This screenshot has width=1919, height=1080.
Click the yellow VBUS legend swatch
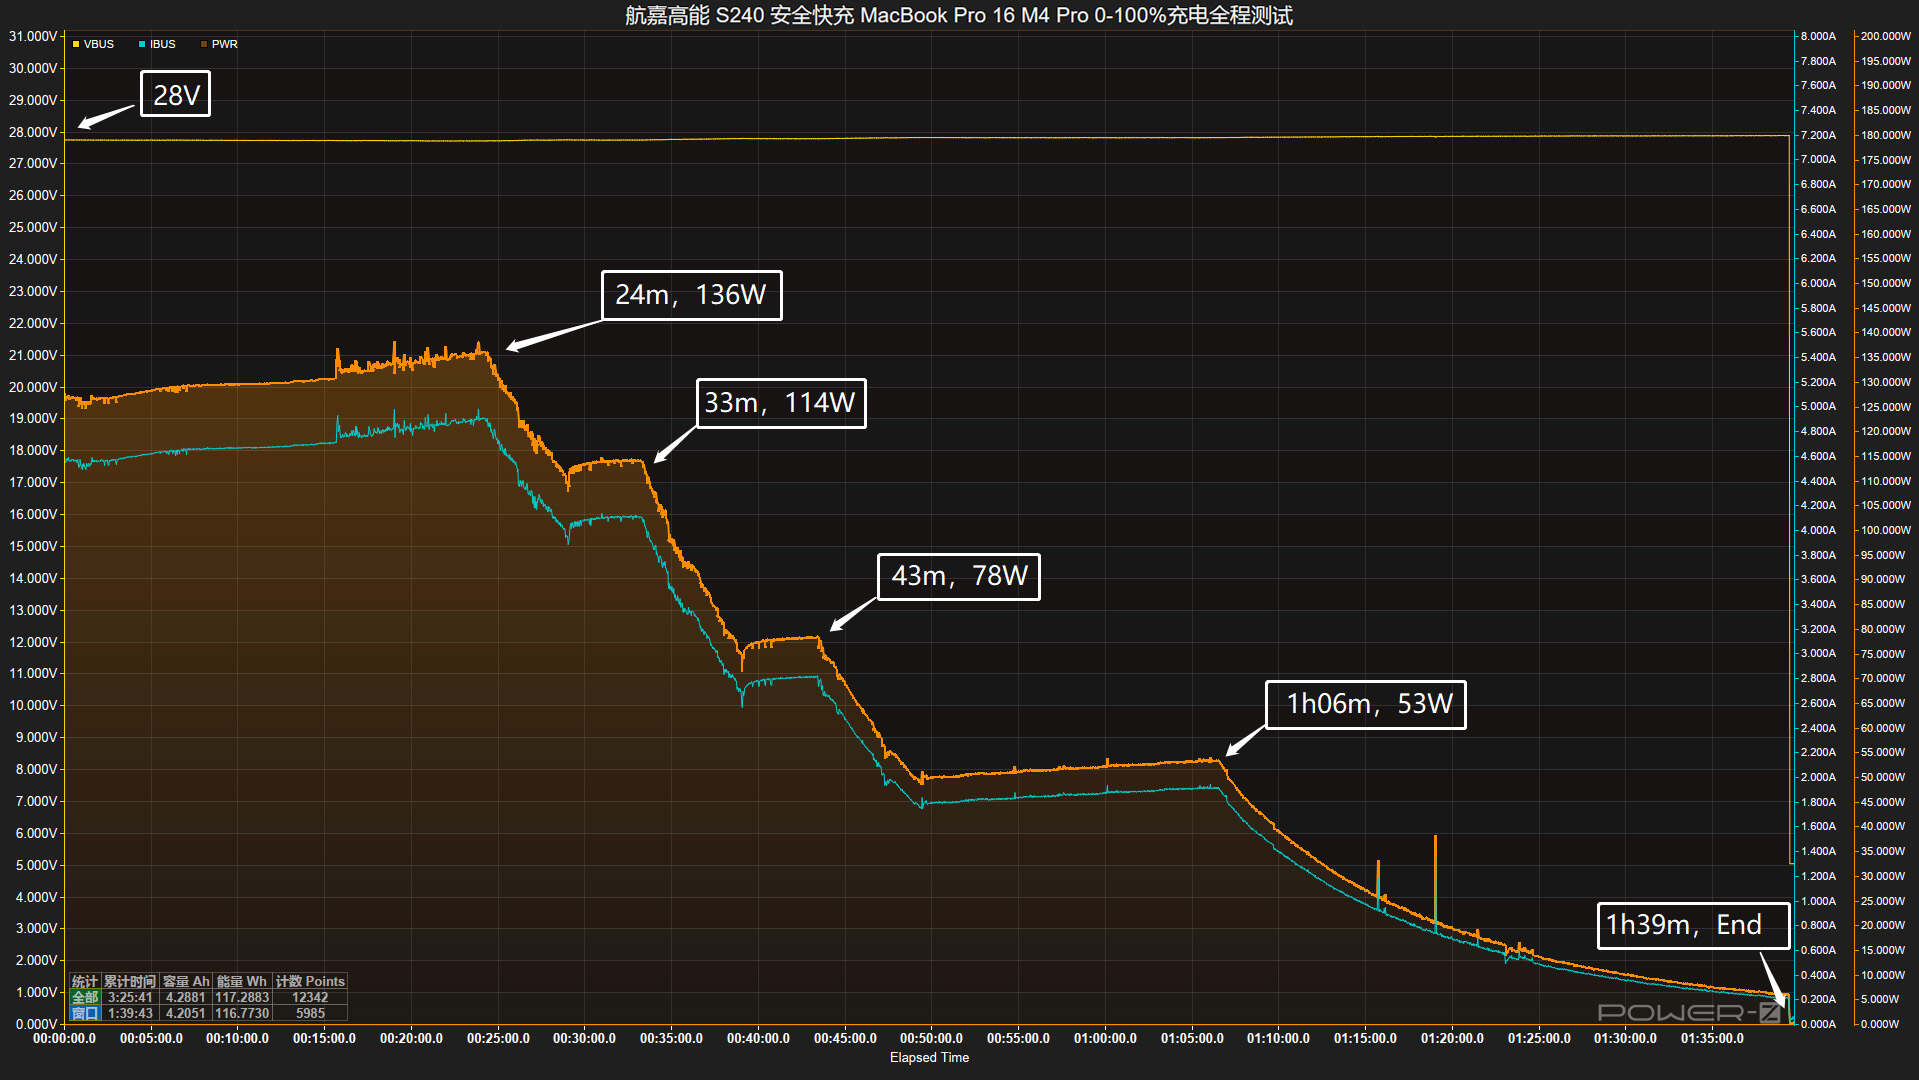coord(76,44)
